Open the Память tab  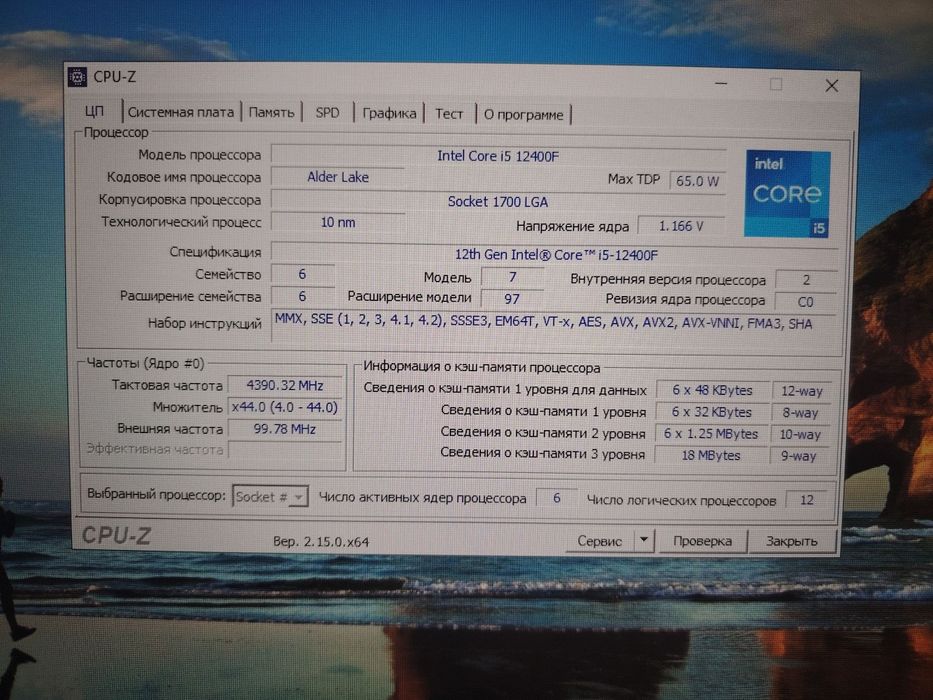(271, 112)
